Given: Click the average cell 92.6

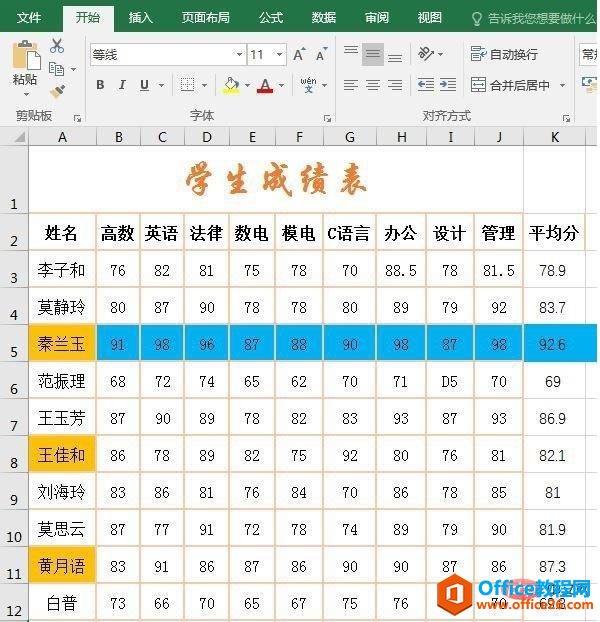Looking at the screenshot, I should point(554,344).
